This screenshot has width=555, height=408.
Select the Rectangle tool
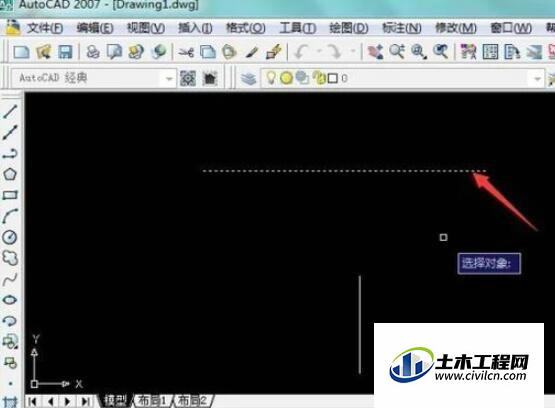tap(10, 195)
